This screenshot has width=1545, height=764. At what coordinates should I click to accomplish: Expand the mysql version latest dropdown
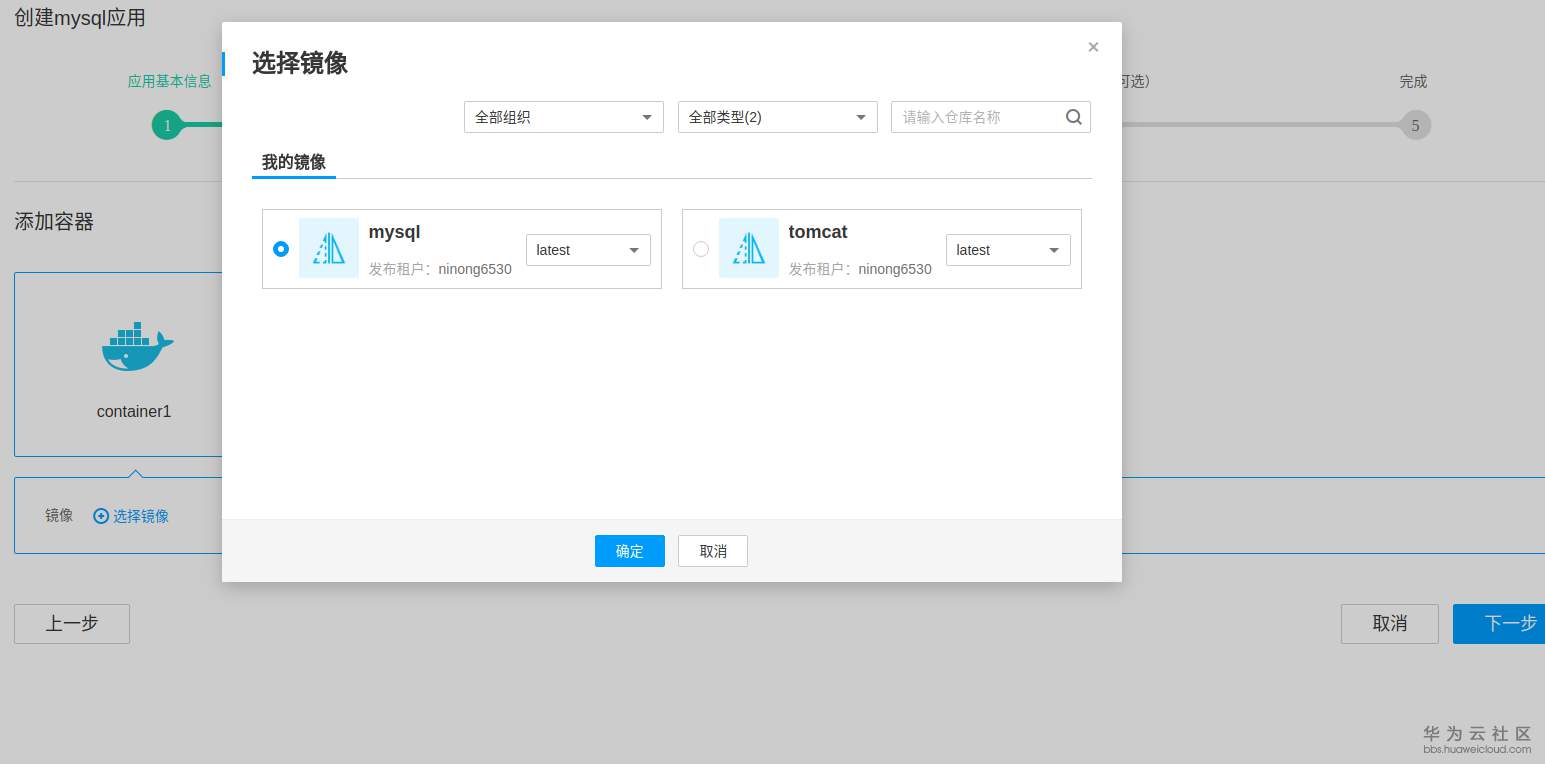point(588,250)
